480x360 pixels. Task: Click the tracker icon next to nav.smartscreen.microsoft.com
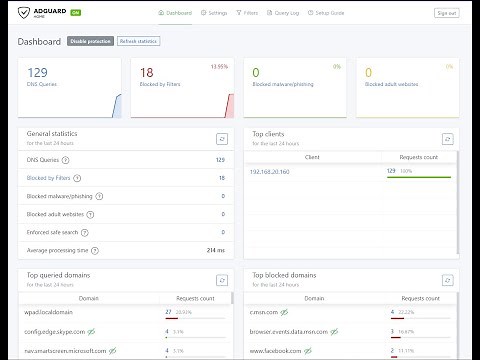(113, 351)
